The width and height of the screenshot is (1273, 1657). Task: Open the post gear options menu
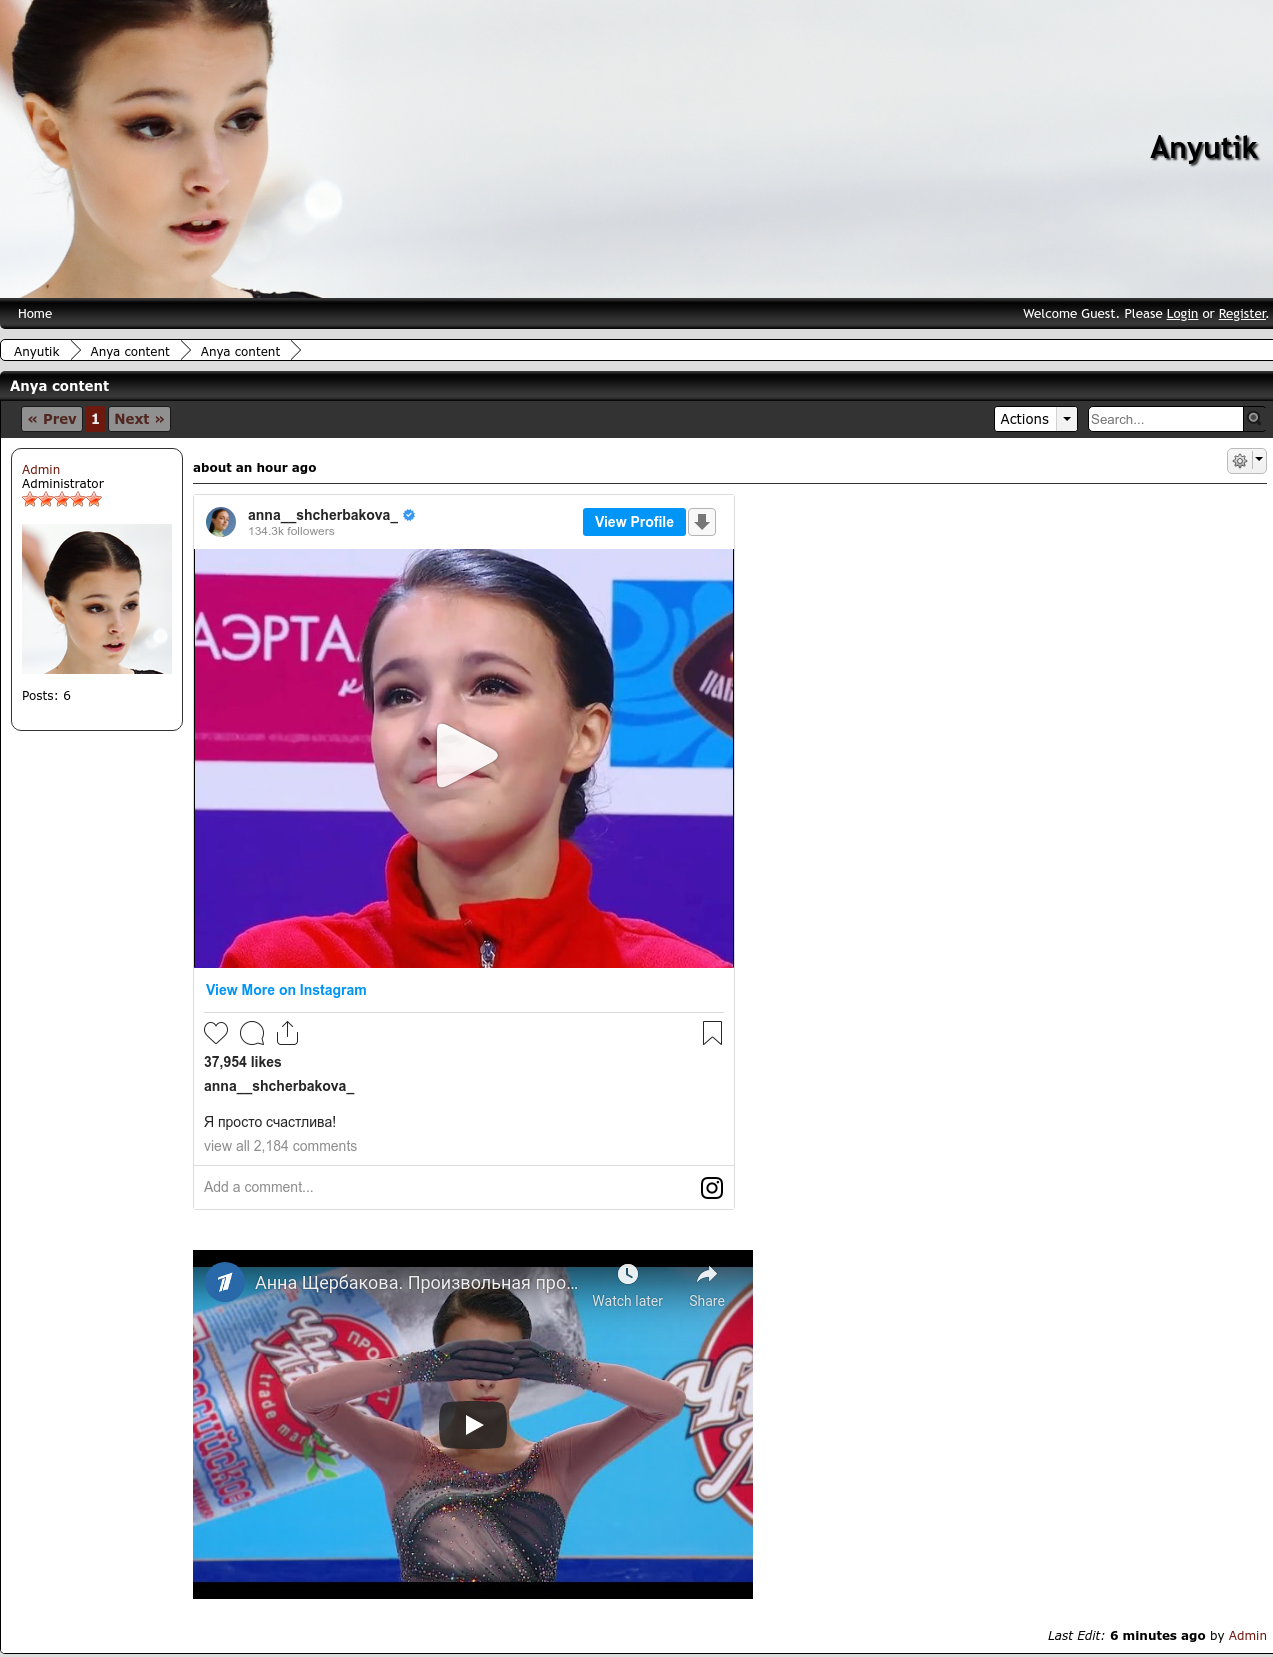tap(1246, 461)
